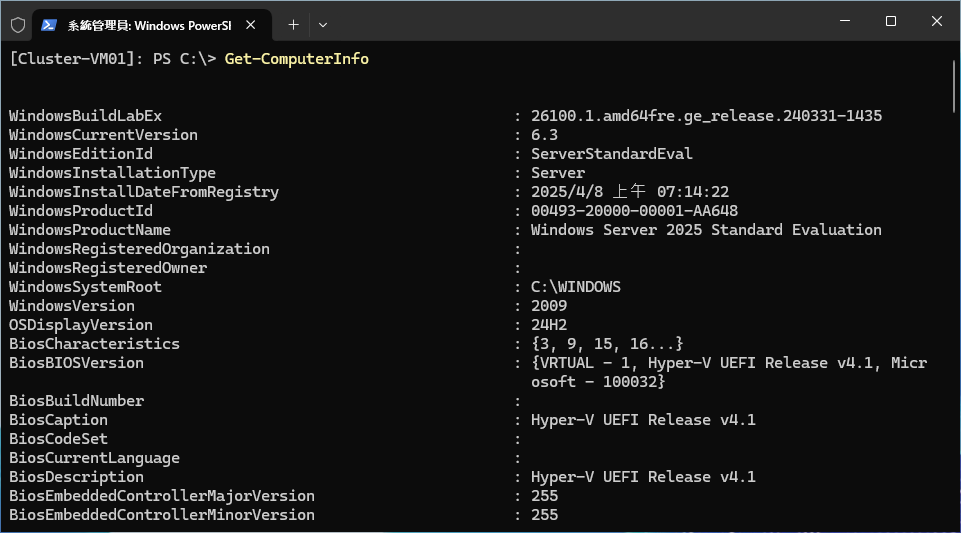Screen dimensions: 961x533
Task: Click the administrator shield icon
Action: click(x=17, y=24)
